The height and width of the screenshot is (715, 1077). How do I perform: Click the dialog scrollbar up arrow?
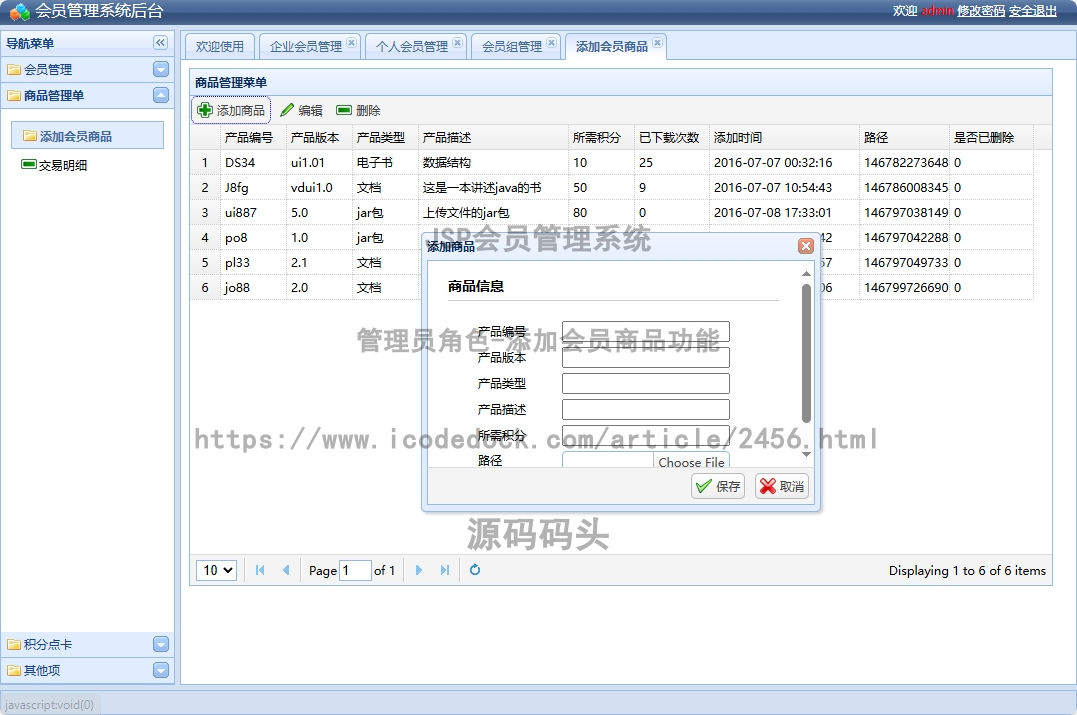coord(806,273)
